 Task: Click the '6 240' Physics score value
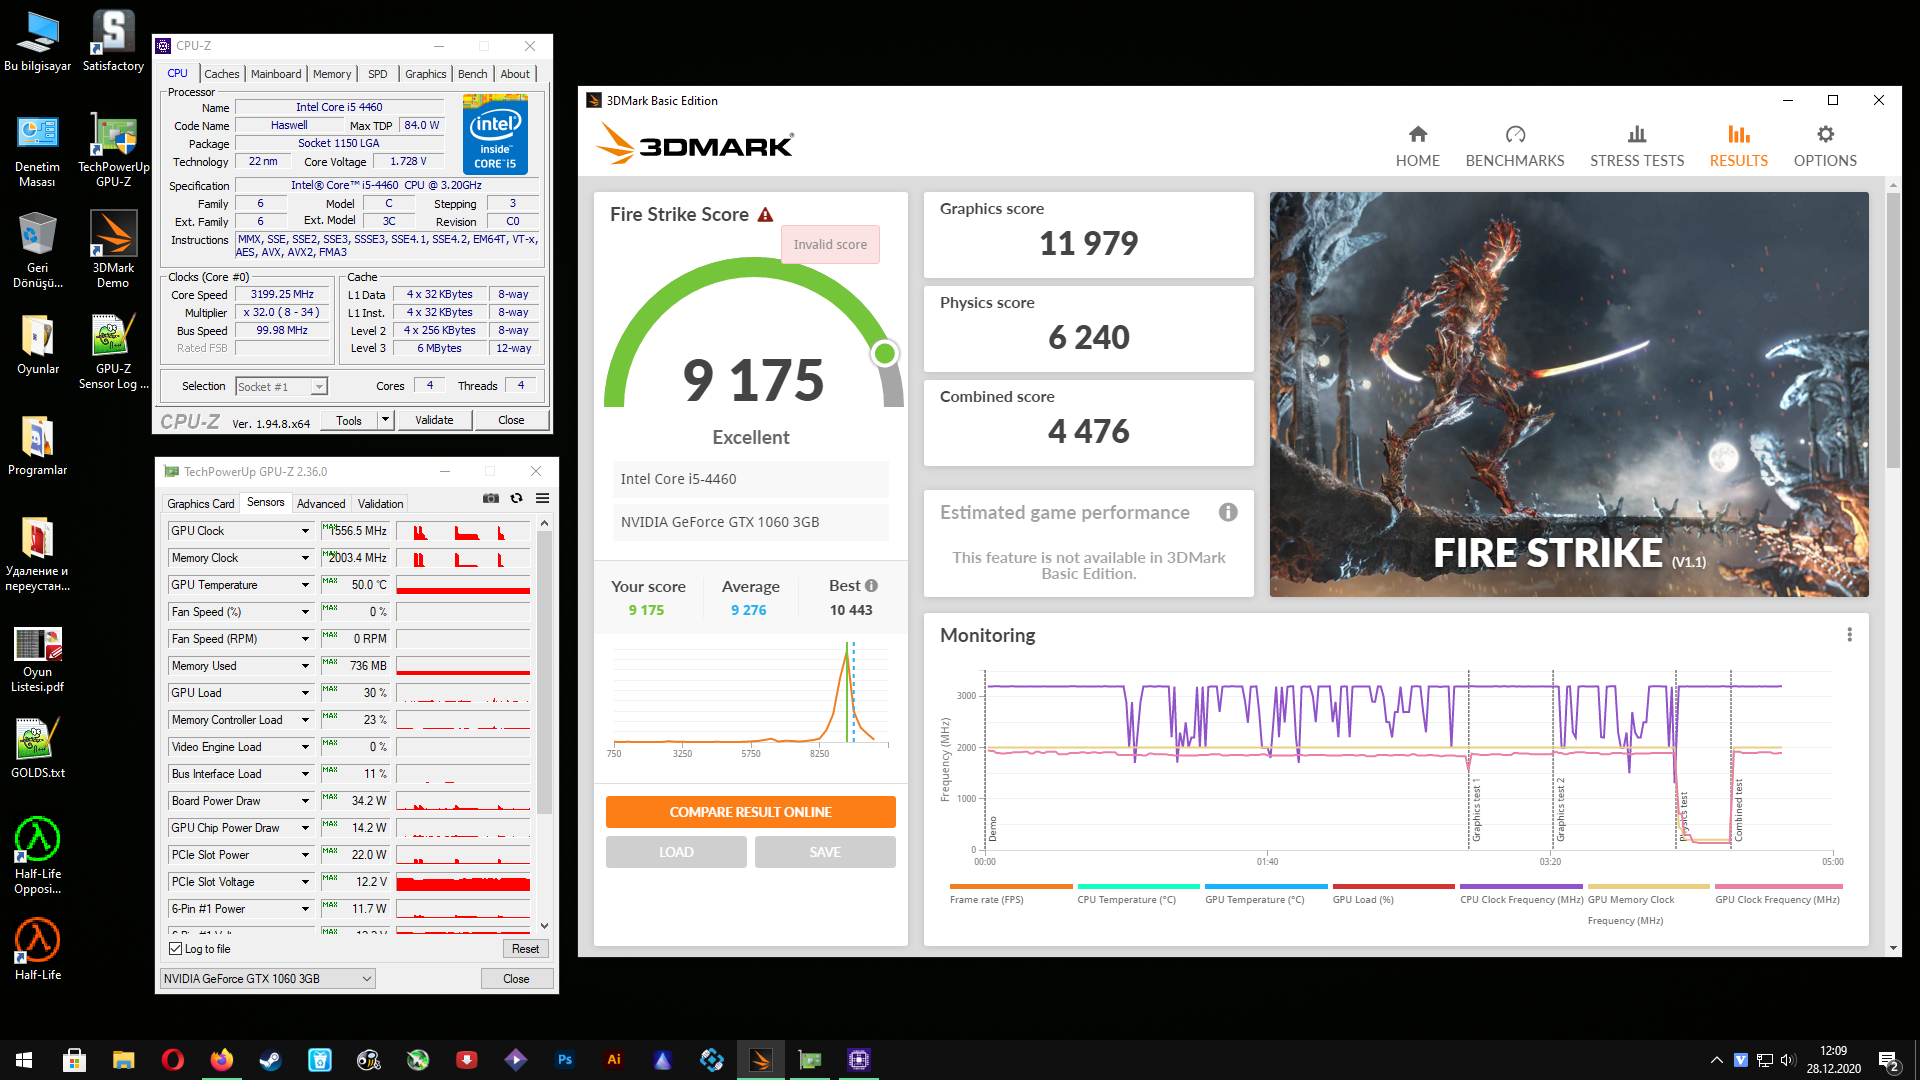click(1088, 337)
